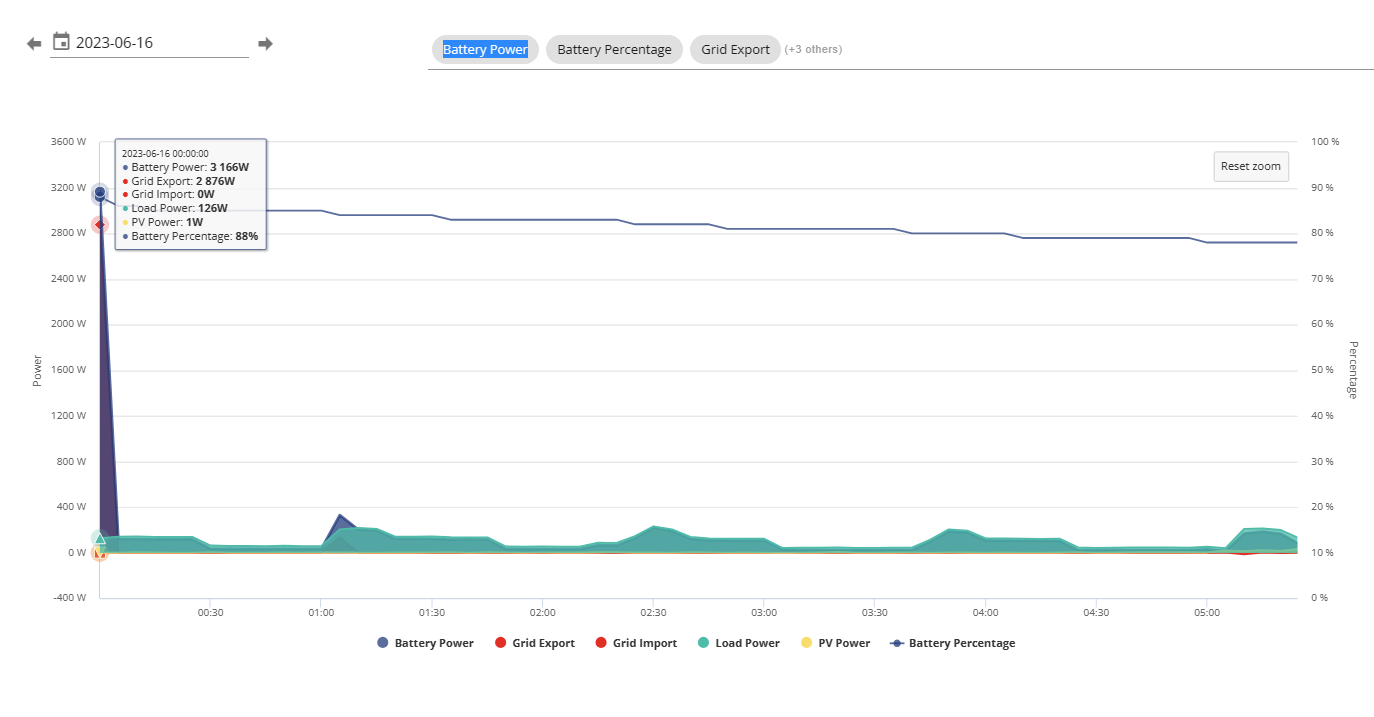Click the Grid Export legend circle icon

click(500, 643)
